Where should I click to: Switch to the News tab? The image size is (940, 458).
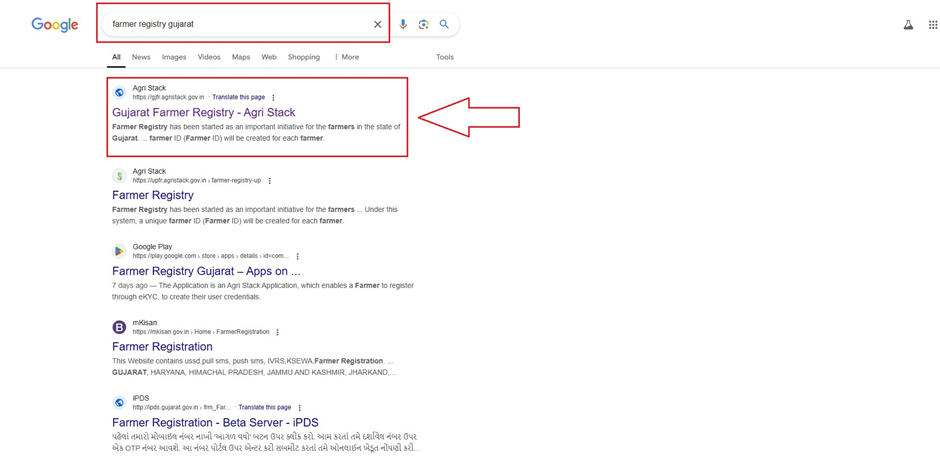(141, 57)
